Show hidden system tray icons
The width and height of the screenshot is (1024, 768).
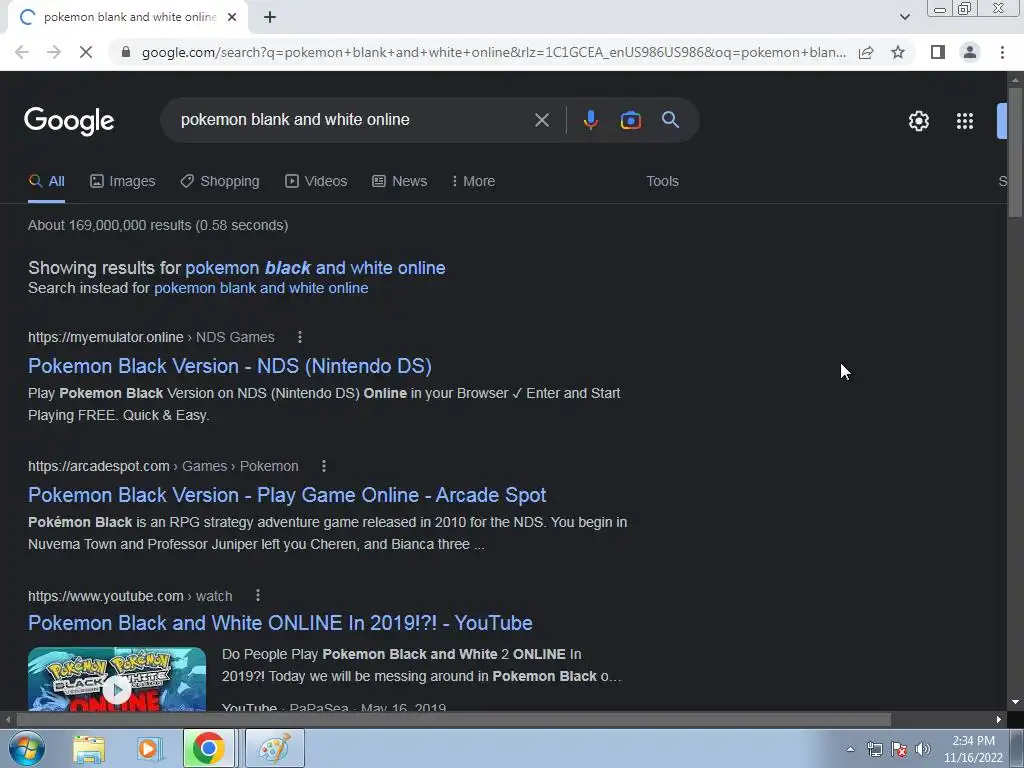[850, 749]
